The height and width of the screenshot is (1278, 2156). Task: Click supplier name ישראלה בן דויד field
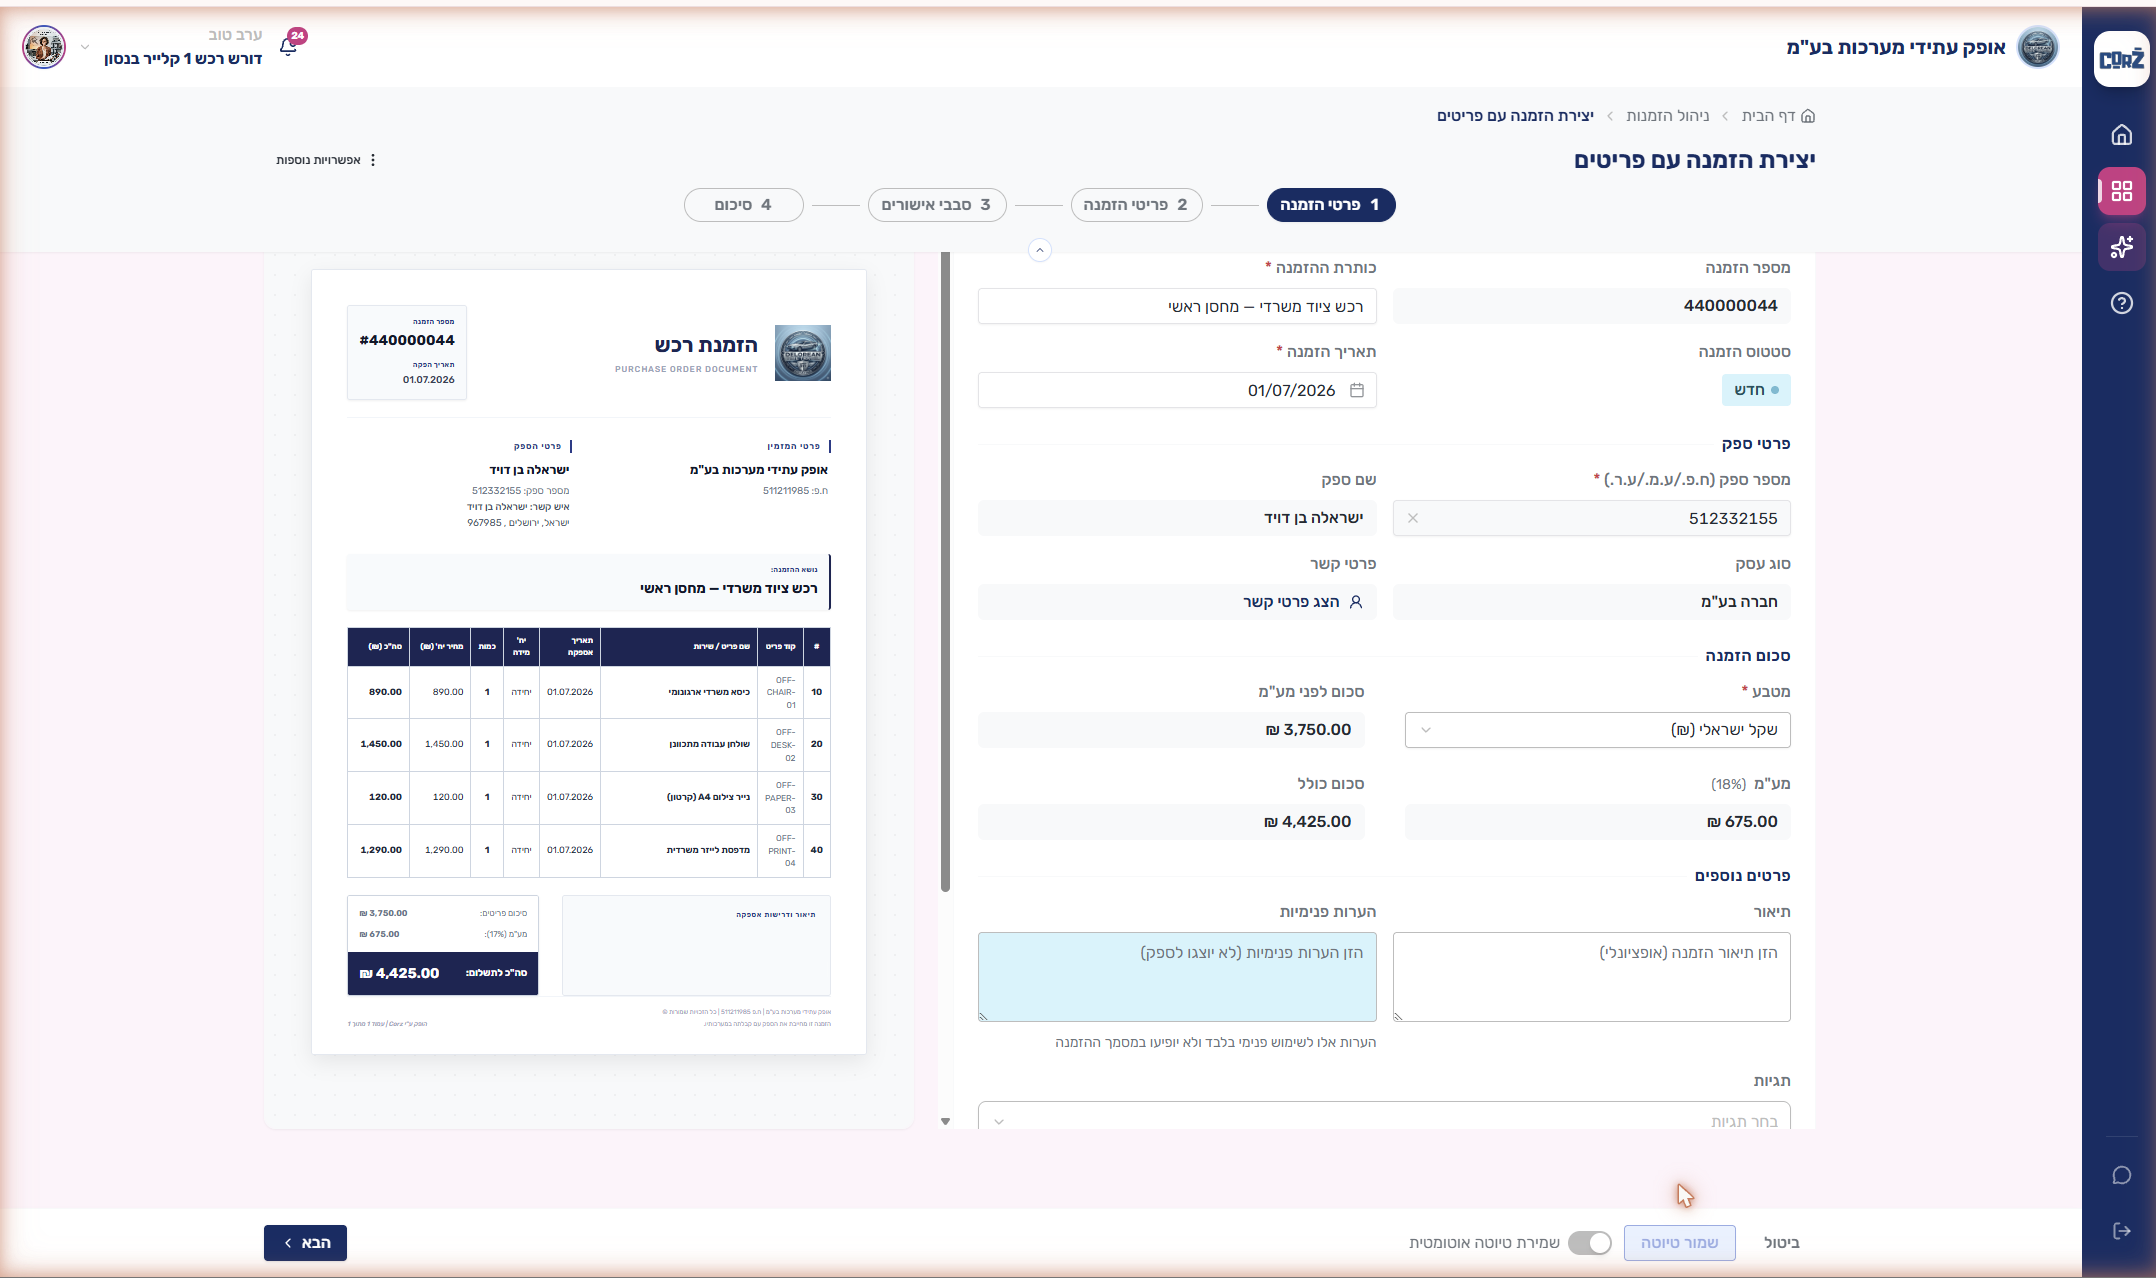point(1177,518)
